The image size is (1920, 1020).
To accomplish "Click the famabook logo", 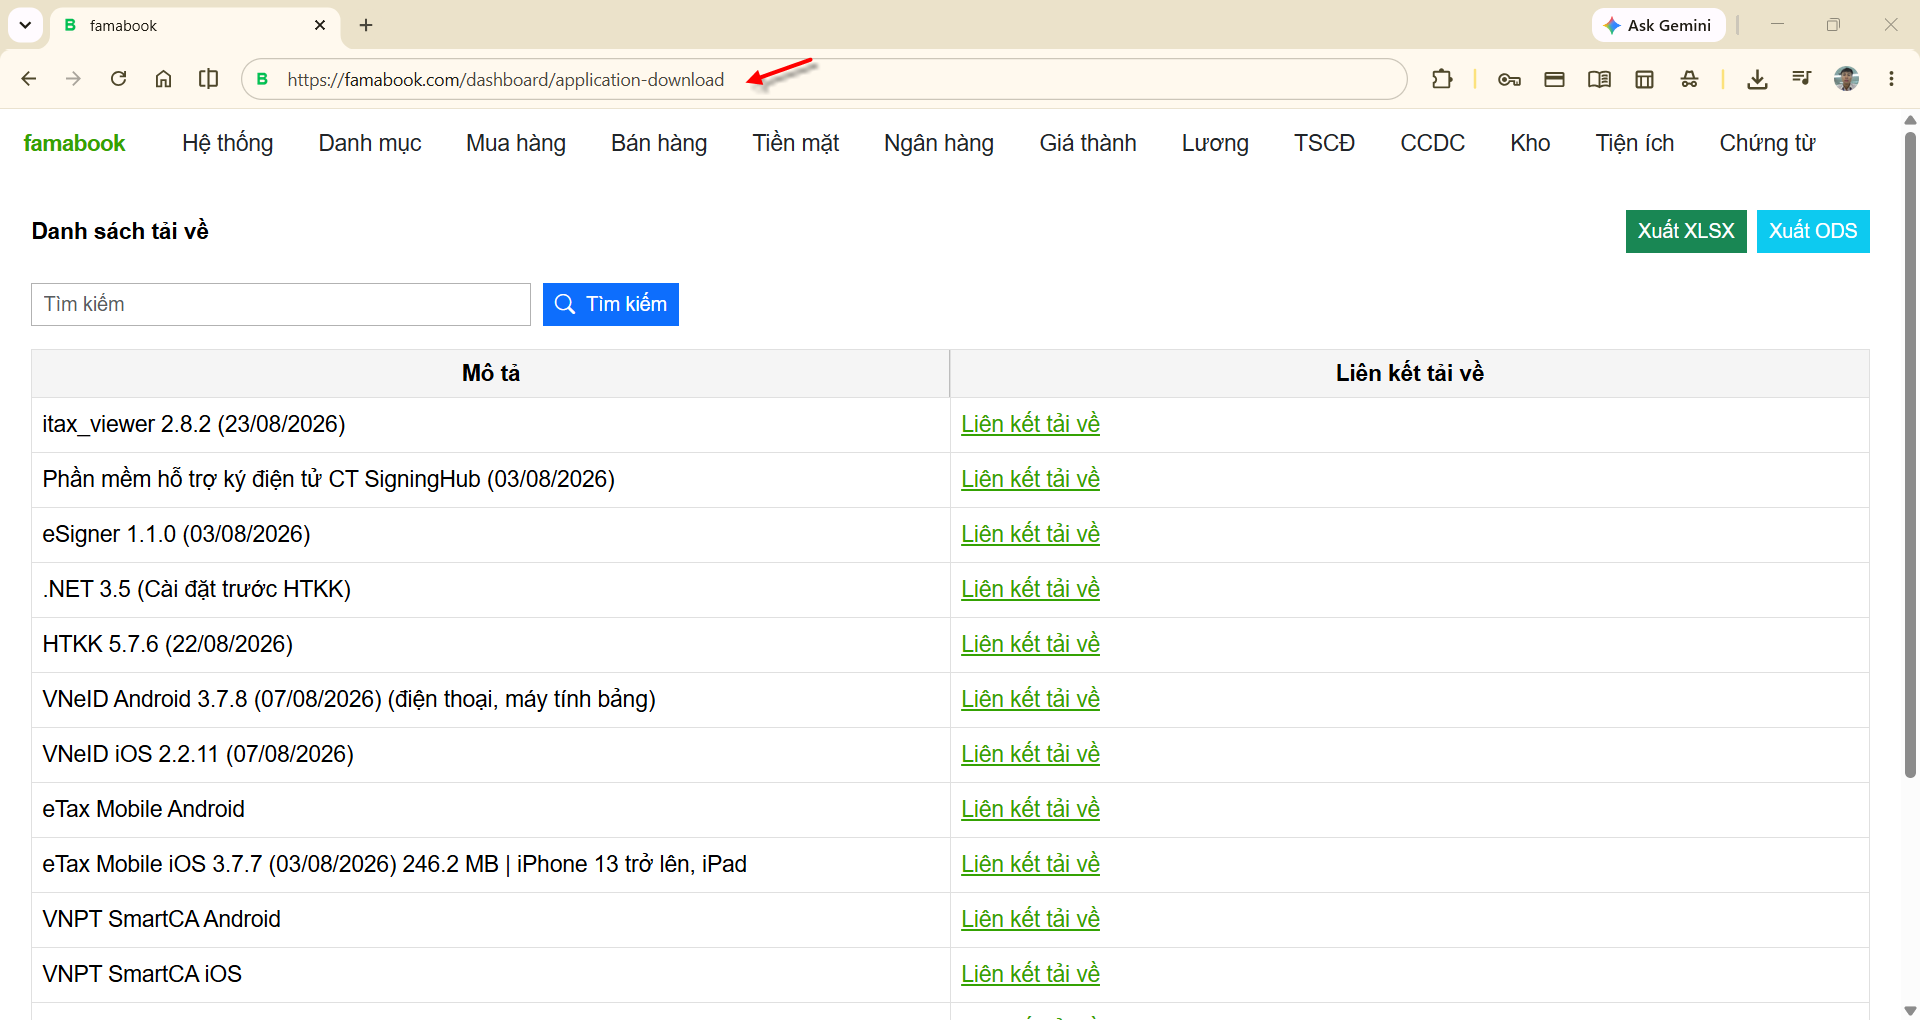I will point(75,144).
